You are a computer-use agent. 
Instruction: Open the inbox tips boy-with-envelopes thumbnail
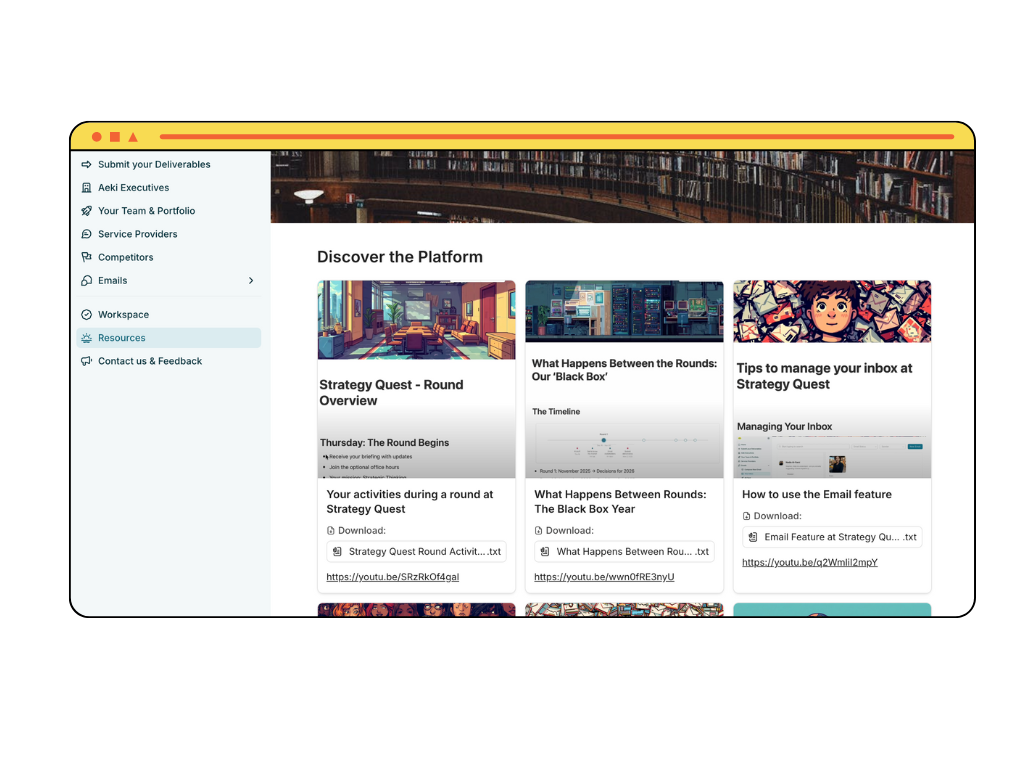832,312
